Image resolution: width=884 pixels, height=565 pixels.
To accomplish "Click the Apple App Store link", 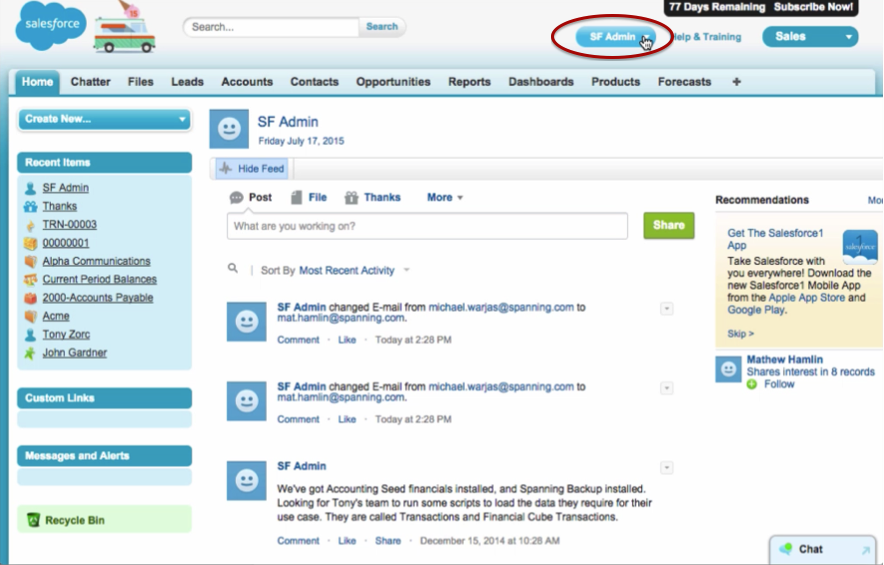I will pos(806,298).
